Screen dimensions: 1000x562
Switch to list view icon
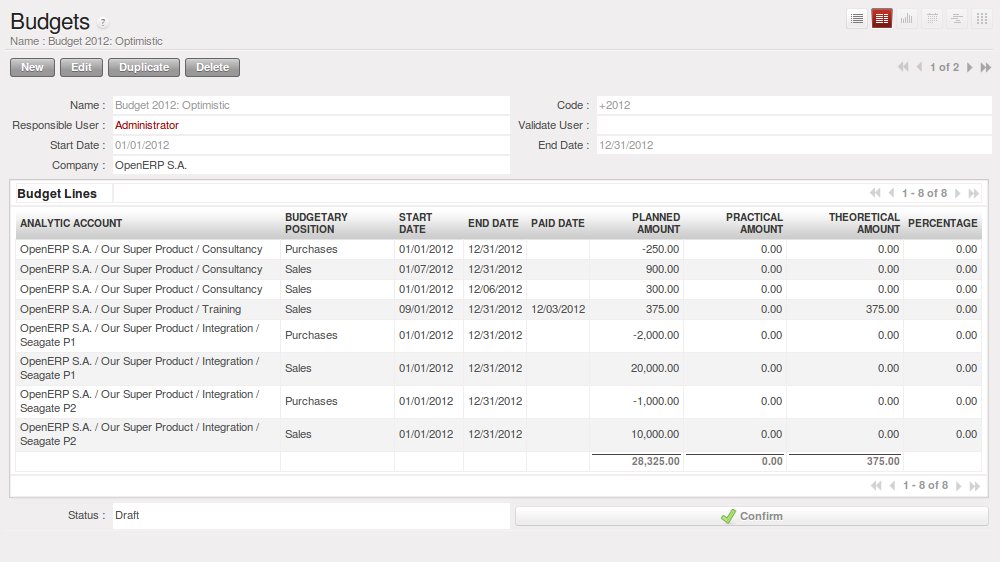click(x=857, y=18)
